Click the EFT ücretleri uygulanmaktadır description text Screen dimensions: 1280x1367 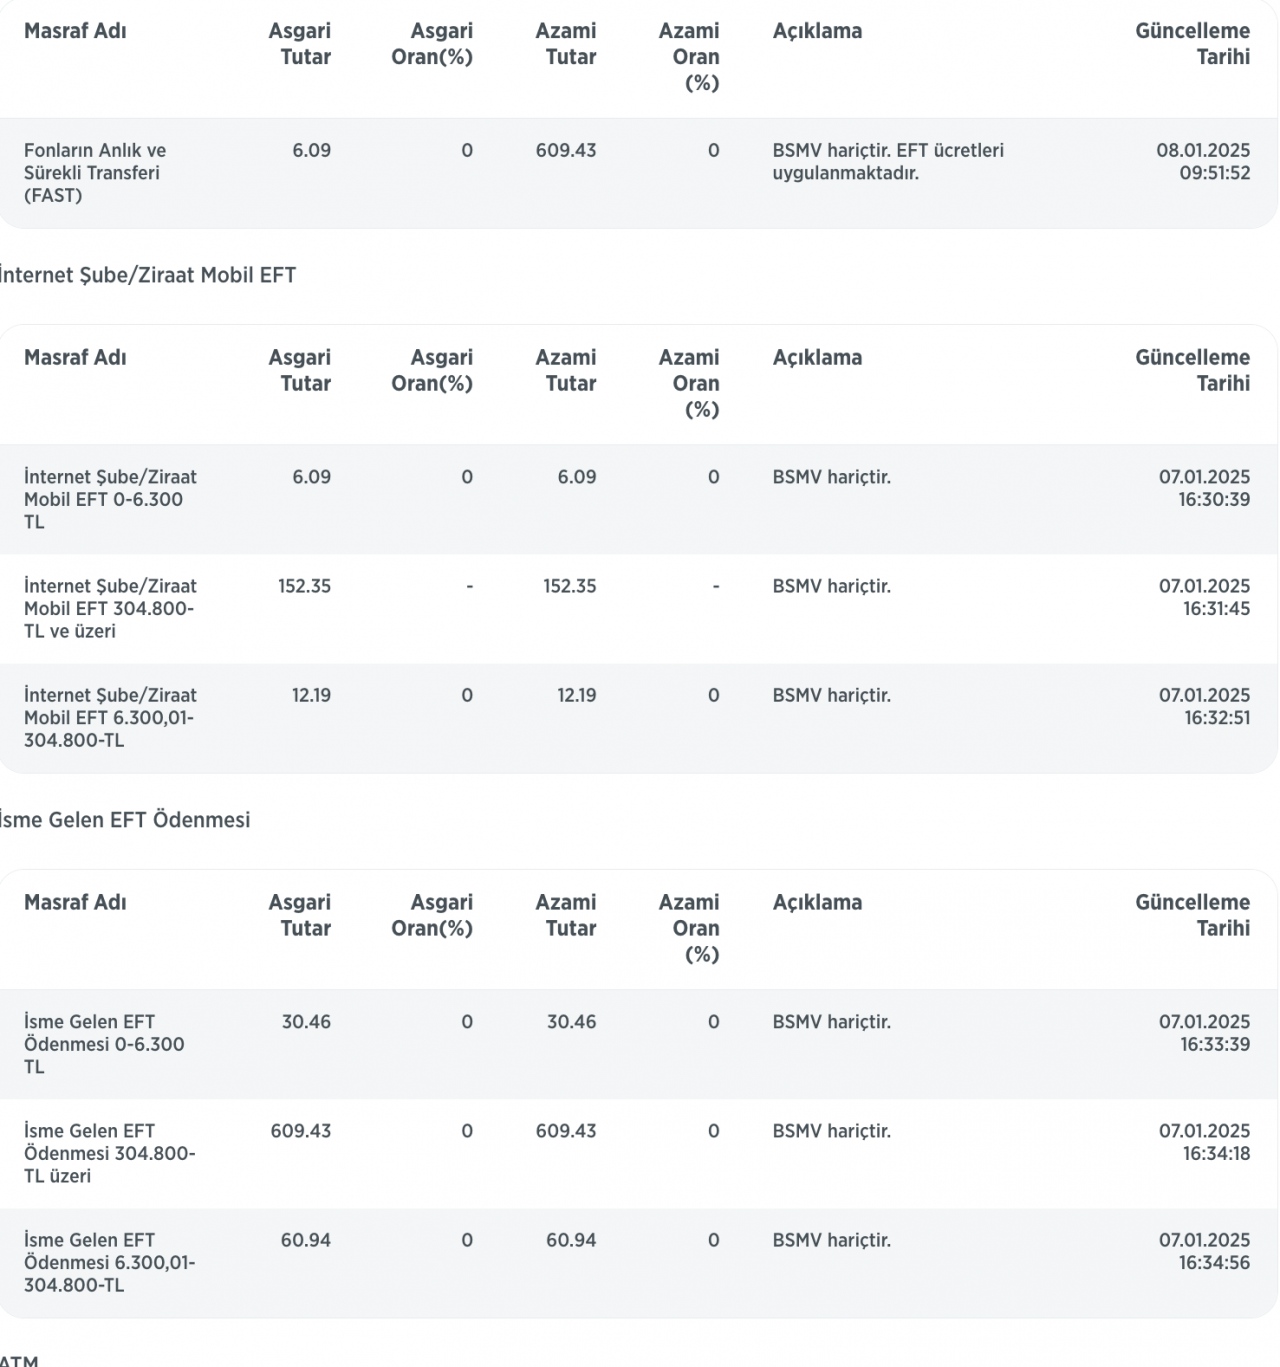click(888, 162)
